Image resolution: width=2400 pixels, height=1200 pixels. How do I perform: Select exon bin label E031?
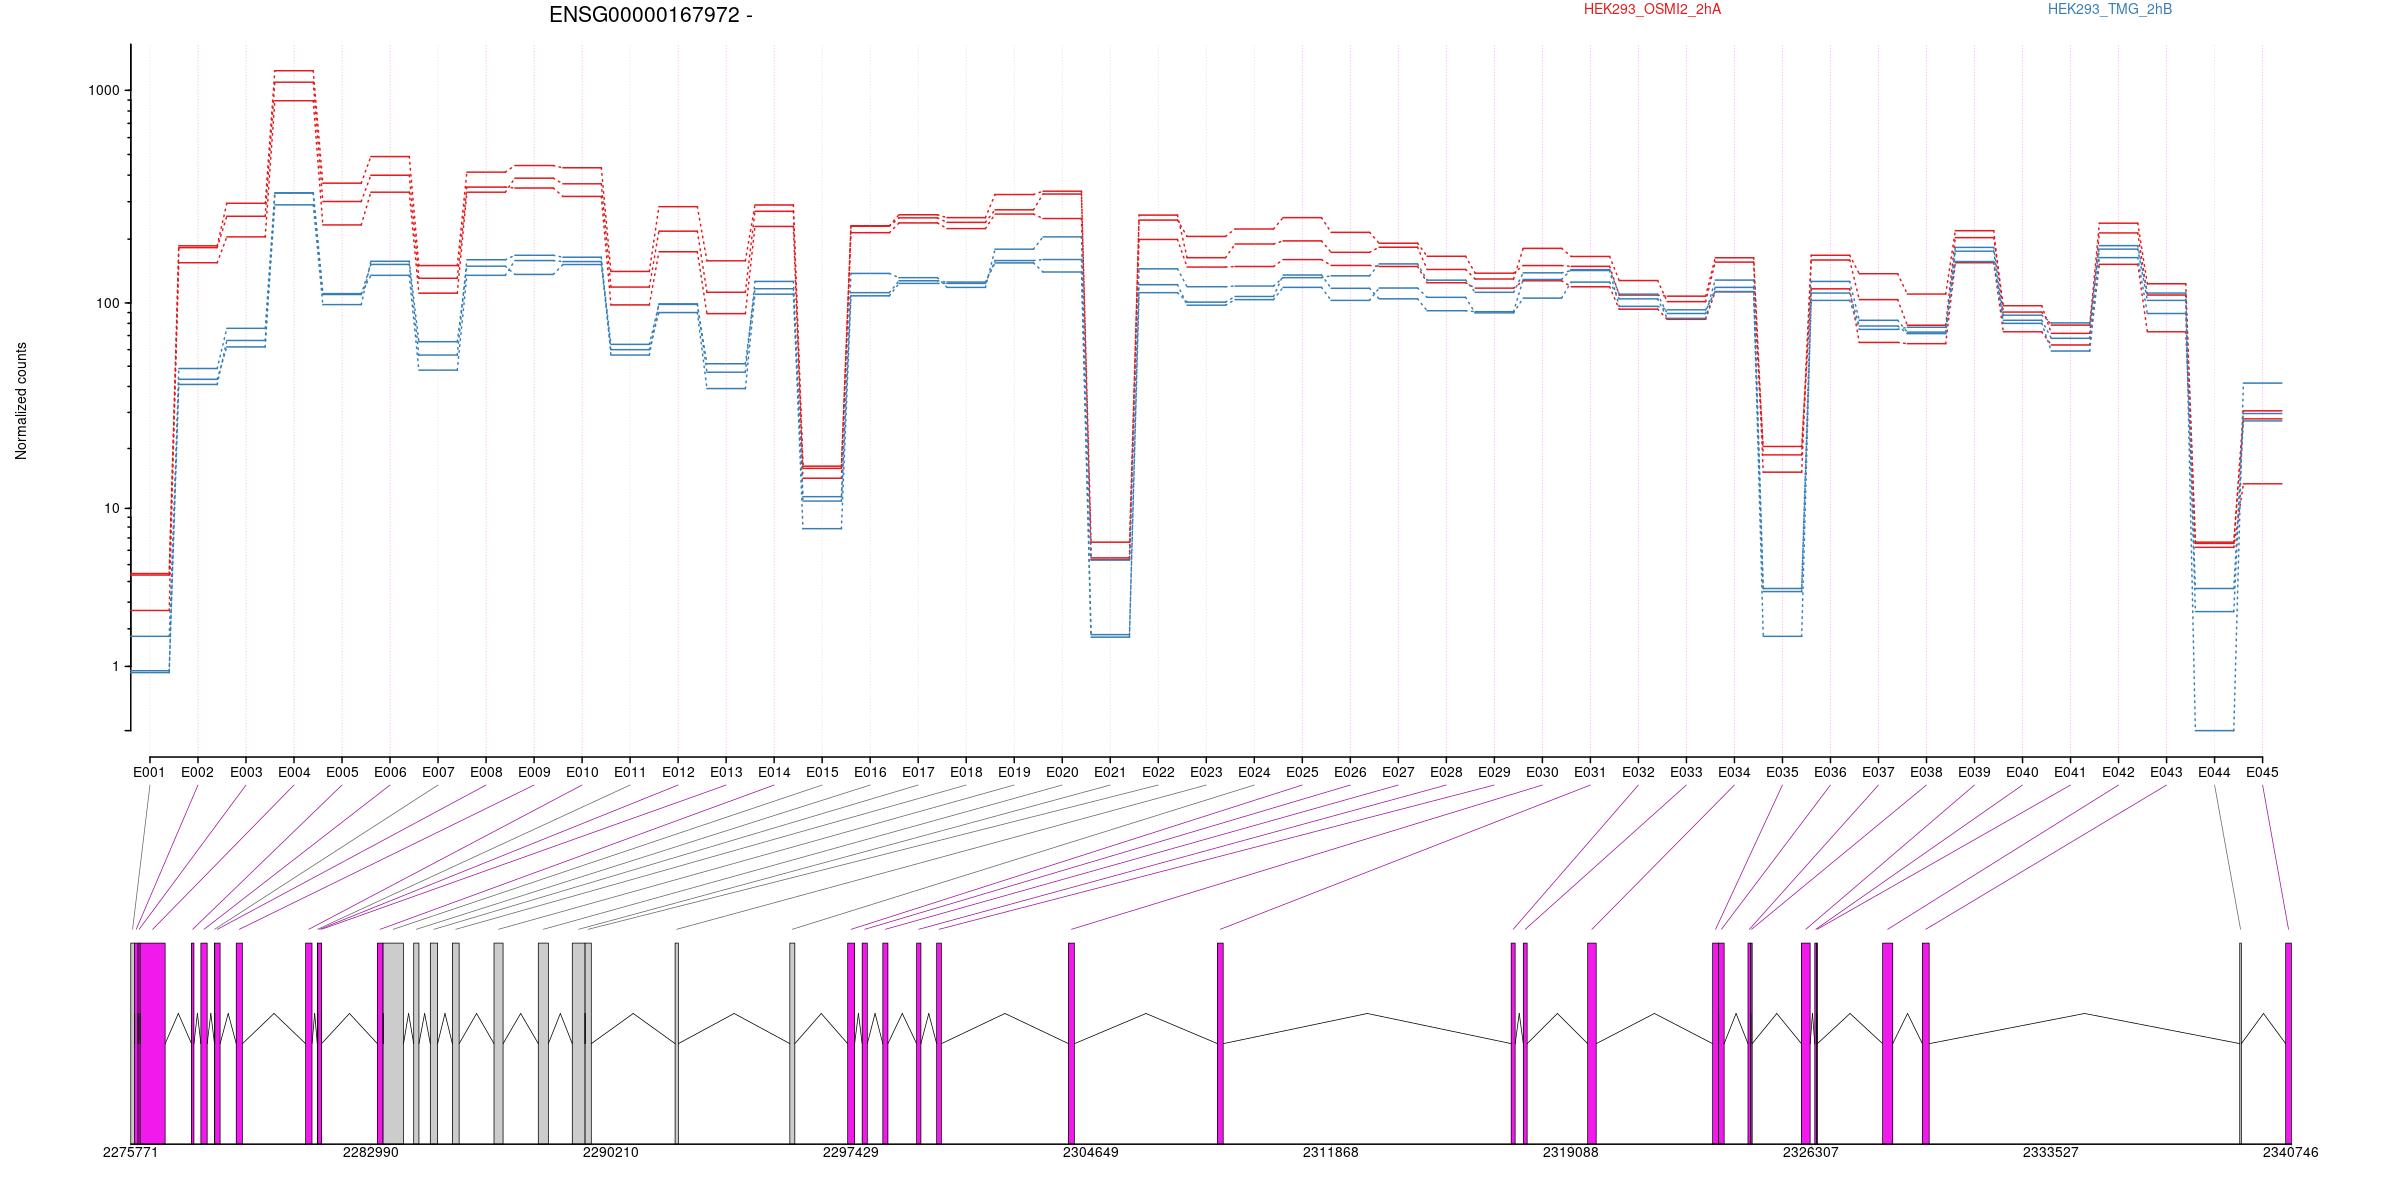tap(1589, 772)
